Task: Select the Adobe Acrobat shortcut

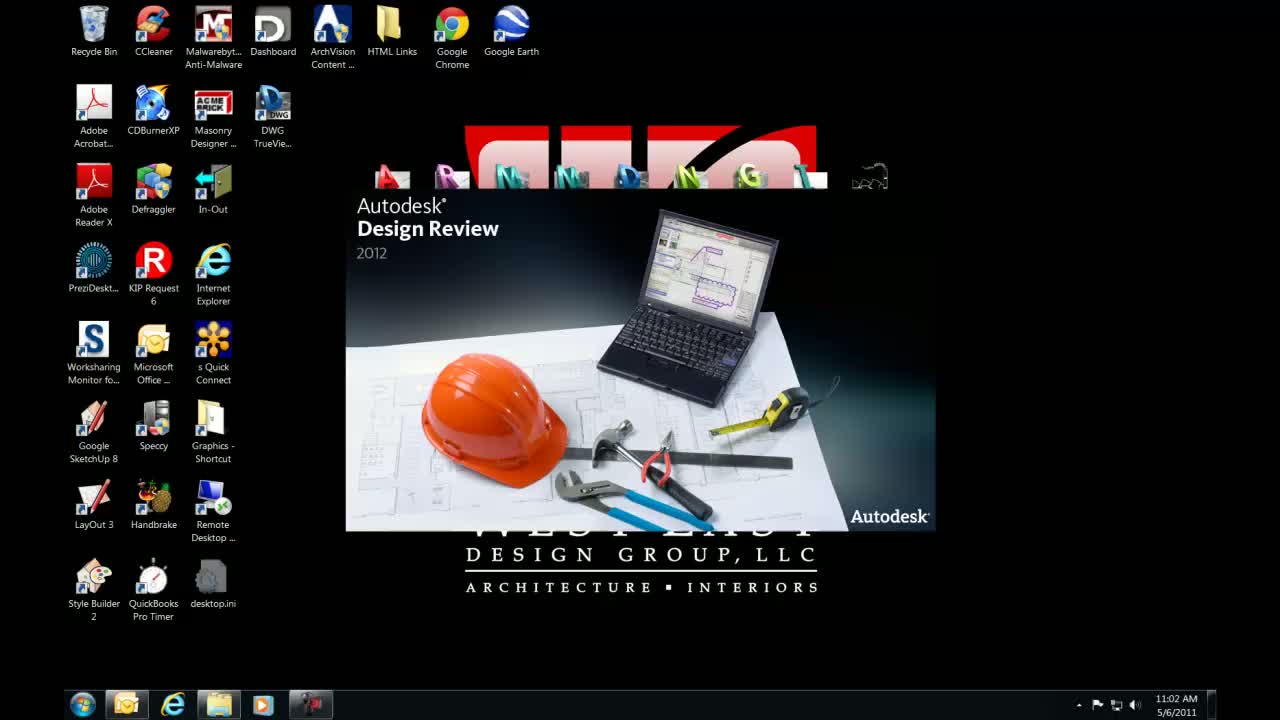Action: point(94,117)
